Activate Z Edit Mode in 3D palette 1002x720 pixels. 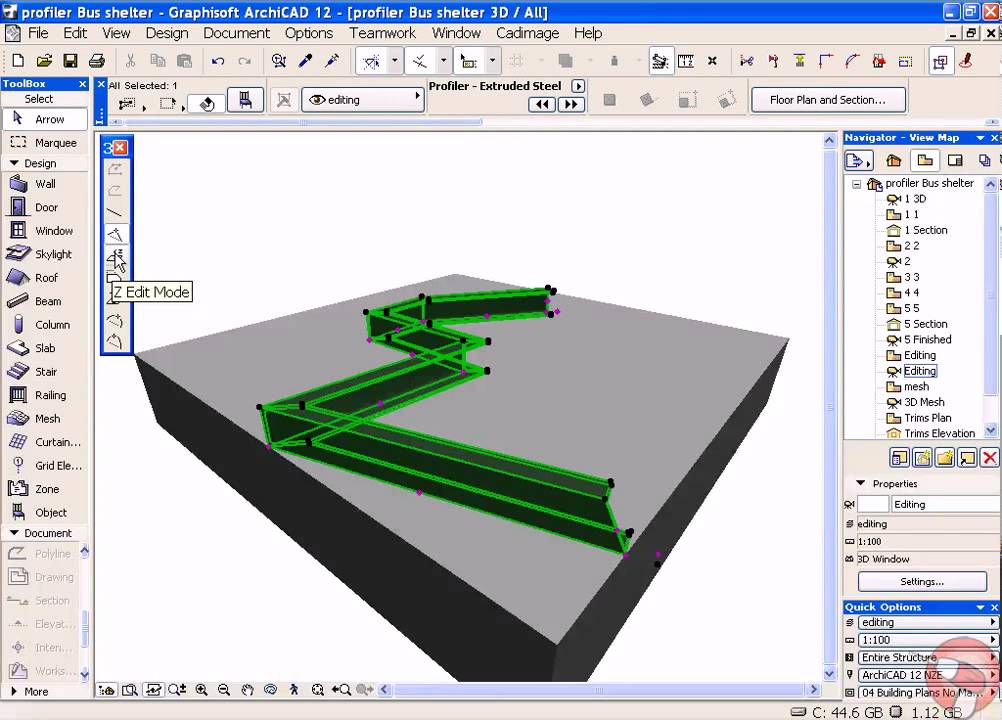pos(116,257)
